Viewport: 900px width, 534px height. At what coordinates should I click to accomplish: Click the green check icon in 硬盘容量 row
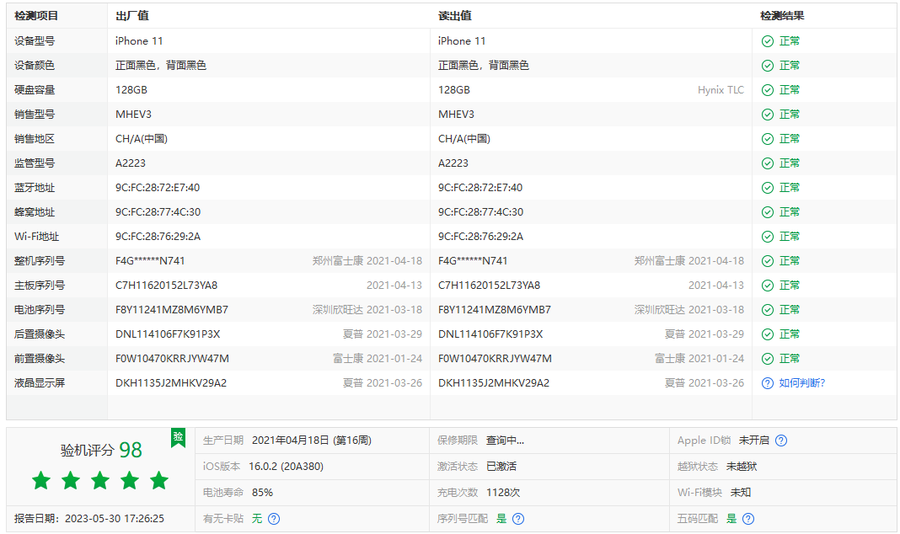tap(767, 90)
